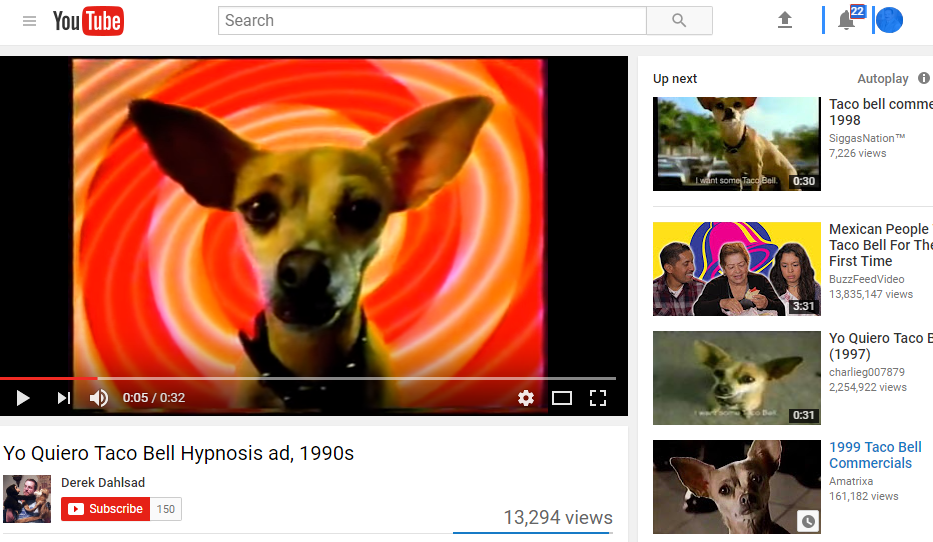933x542 pixels.
Task: Switch the player to full screen
Action: coord(598,397)
